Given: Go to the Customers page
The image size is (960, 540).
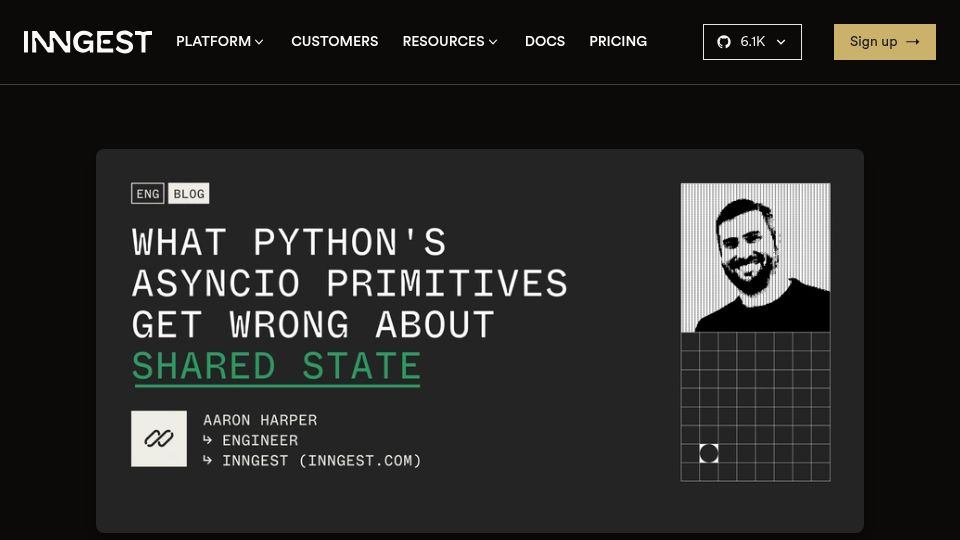Looking at the screenshot, I should [334, 42].
